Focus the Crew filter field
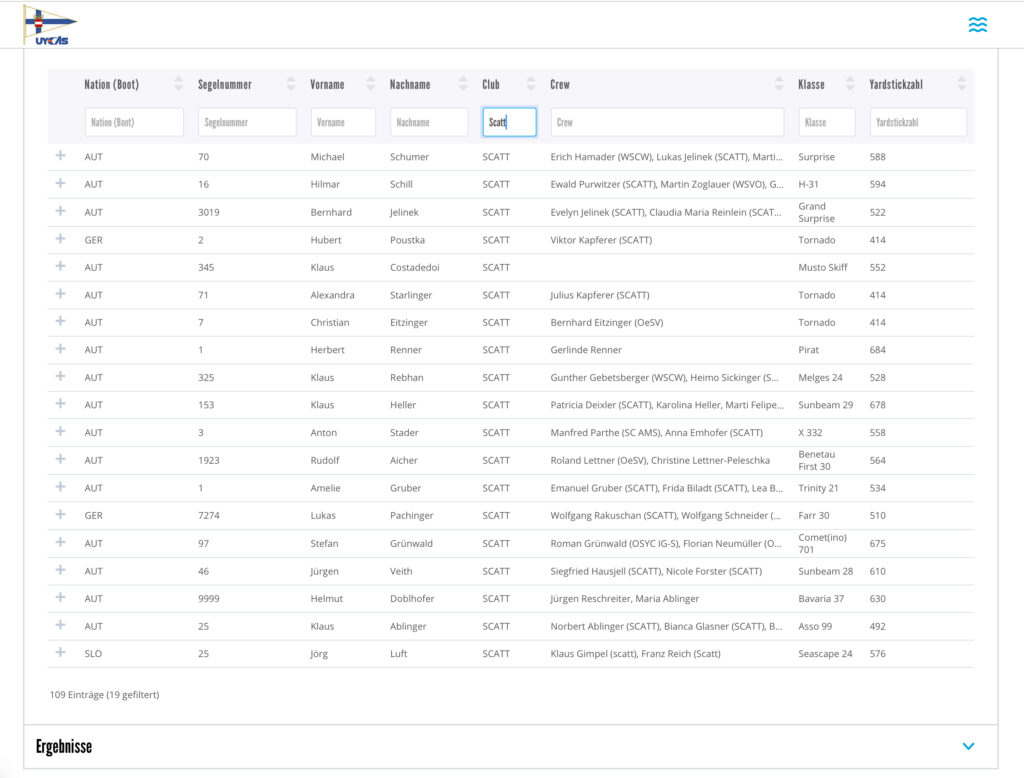This screenshot has height=778, width=1024. pos(667,122)
